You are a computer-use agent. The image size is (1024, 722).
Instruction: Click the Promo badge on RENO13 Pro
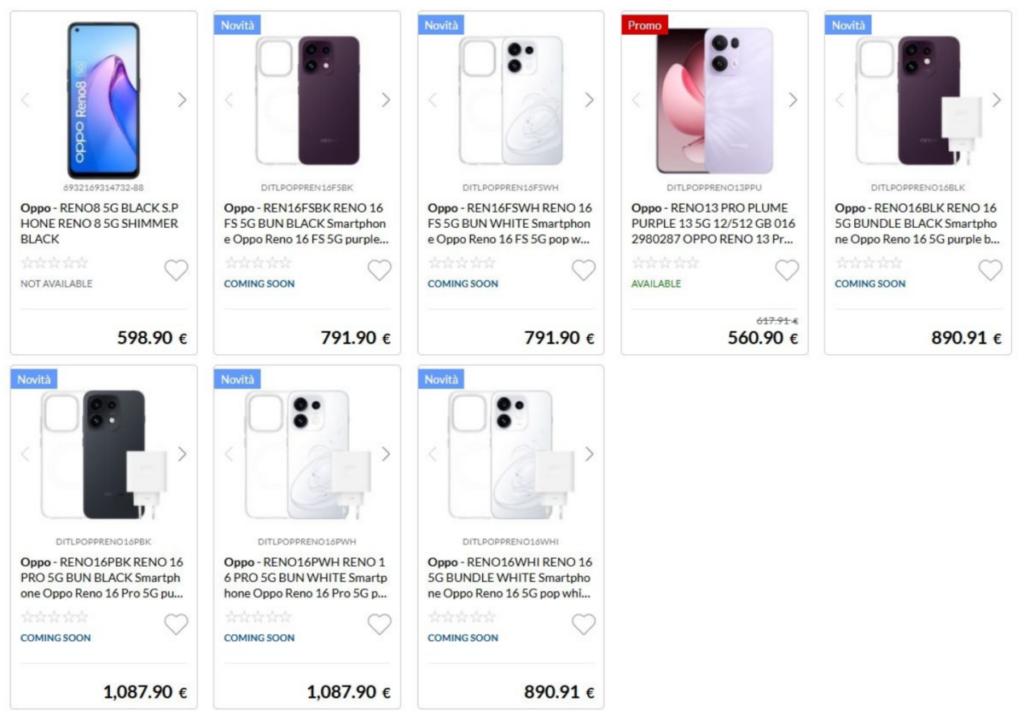645,25
